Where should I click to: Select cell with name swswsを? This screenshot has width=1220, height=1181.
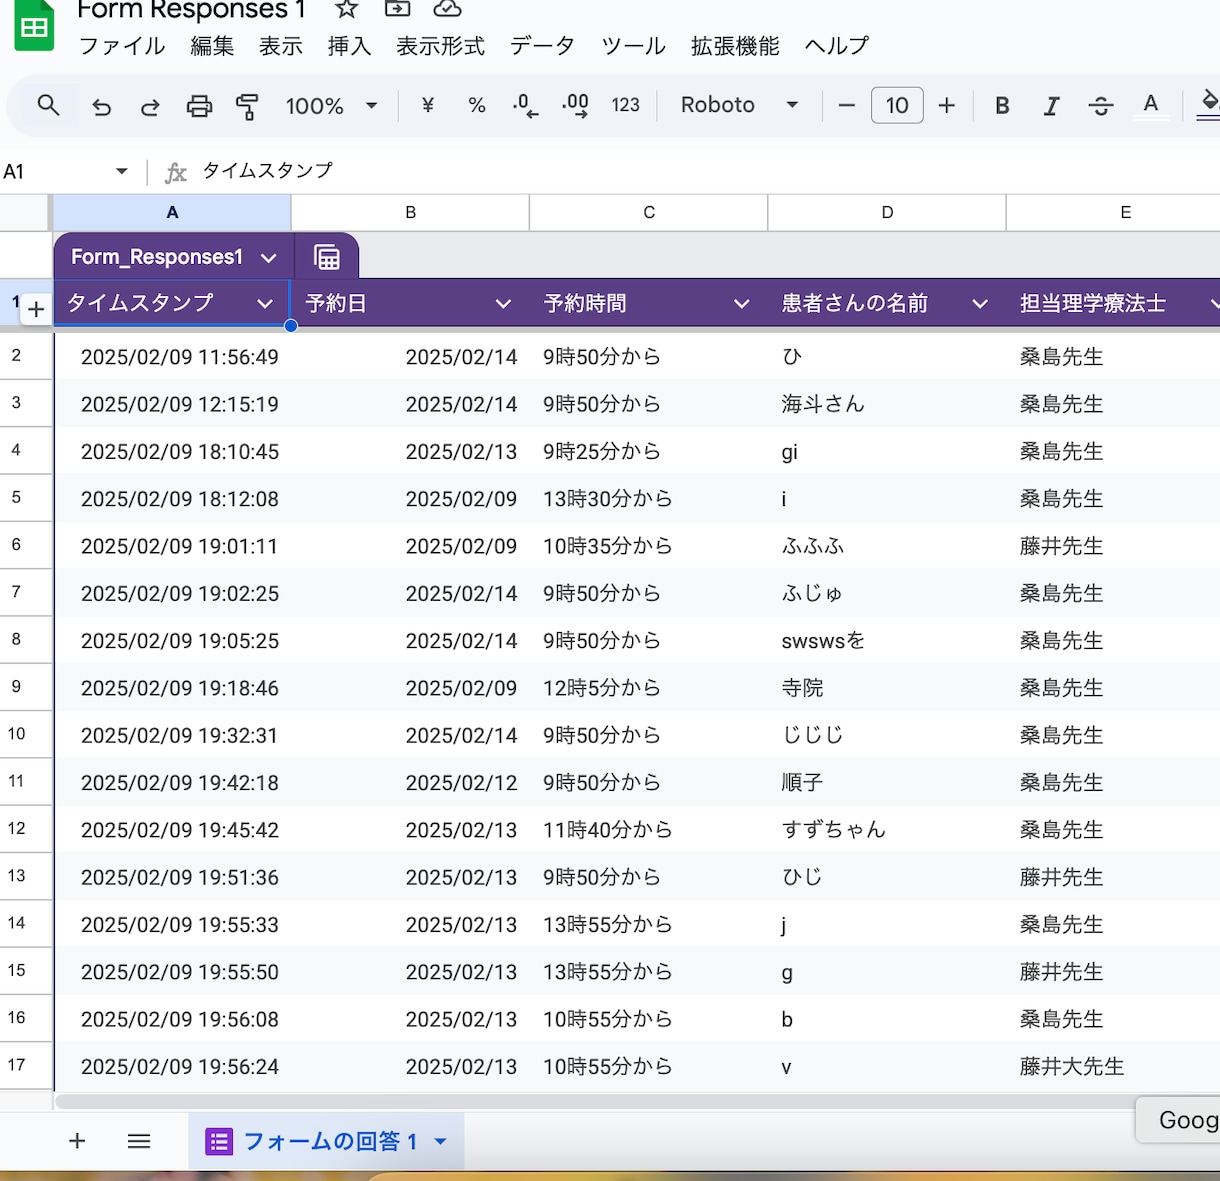point(886,641)
